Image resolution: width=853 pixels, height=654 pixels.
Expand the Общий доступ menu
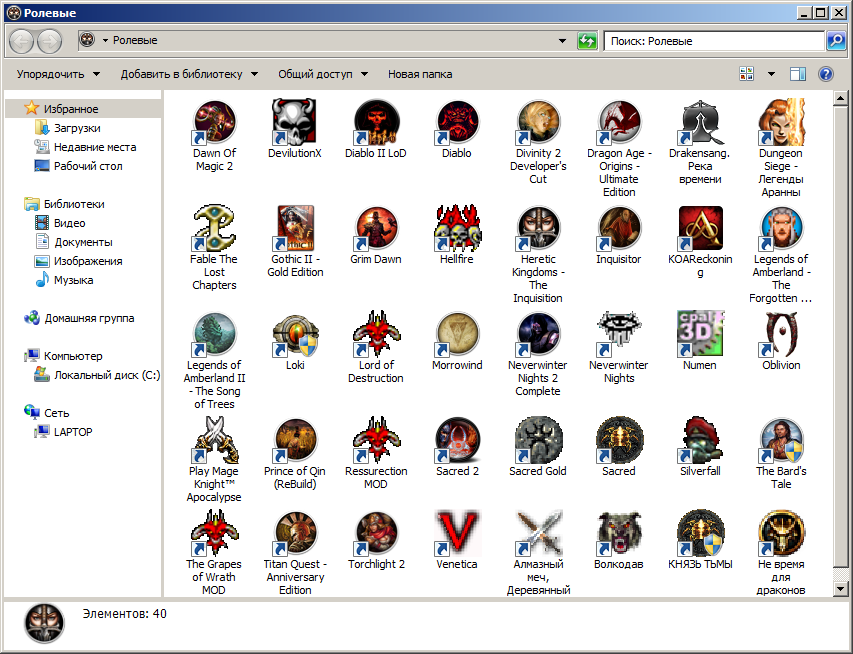[x=323, y=74]
